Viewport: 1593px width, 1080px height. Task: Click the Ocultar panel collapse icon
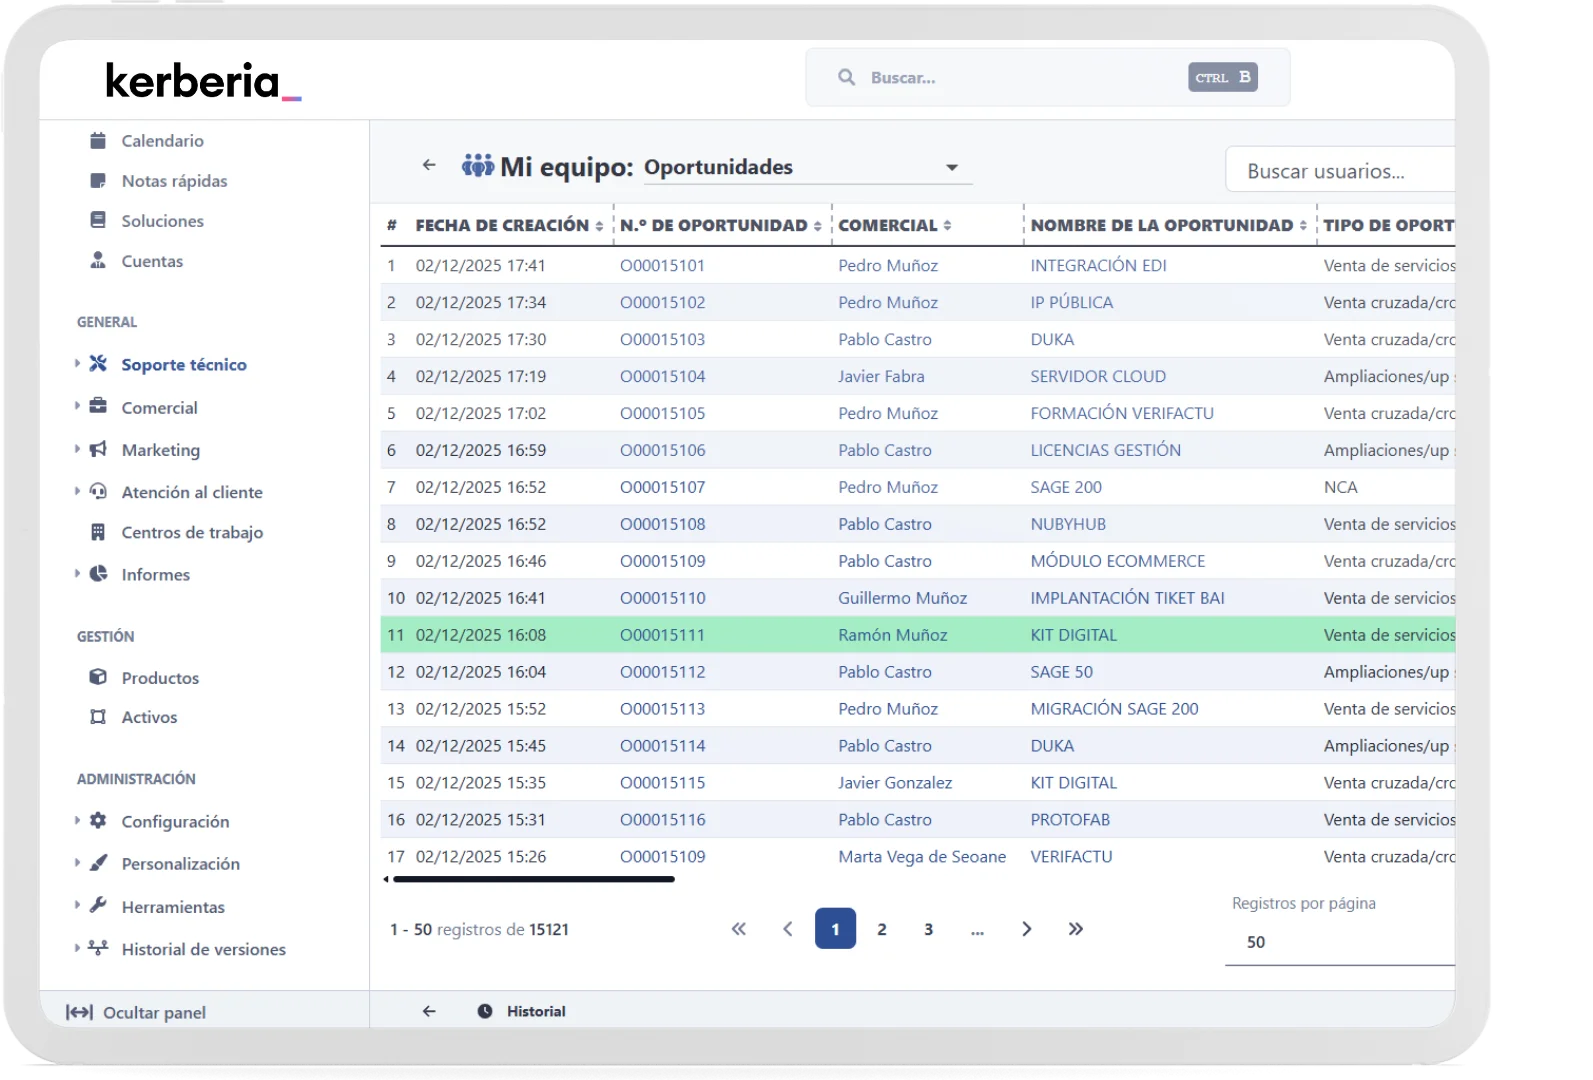tap(79, 1012)
